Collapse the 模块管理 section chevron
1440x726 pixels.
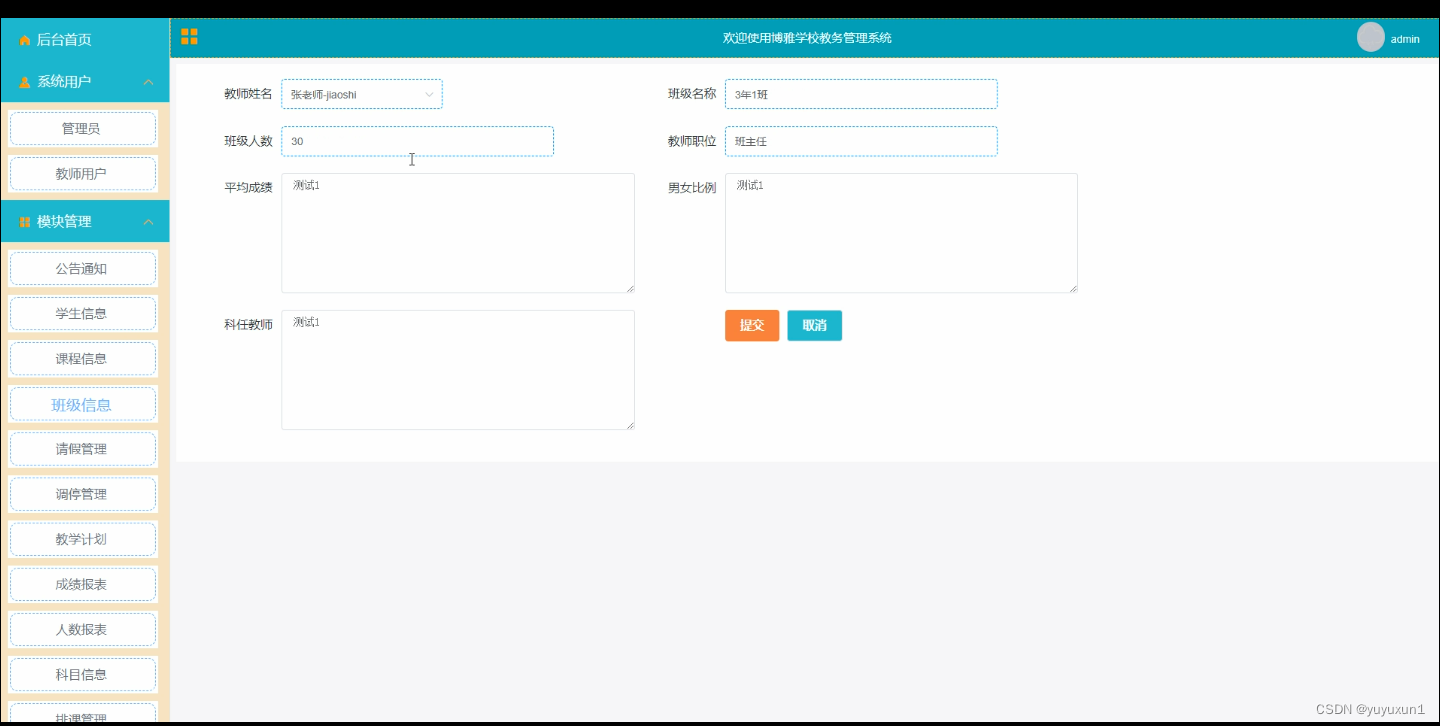pos(148,222)
